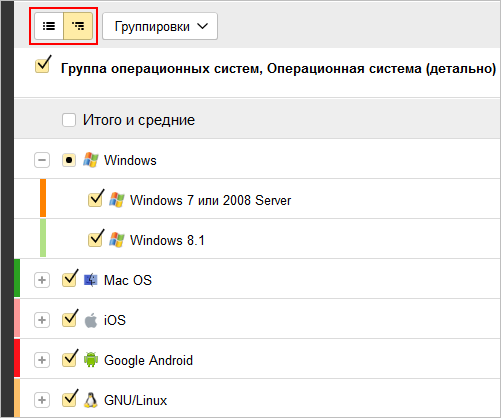Expand the Google Android group
This screenshot has width=501, height=418.
point(42,360)
